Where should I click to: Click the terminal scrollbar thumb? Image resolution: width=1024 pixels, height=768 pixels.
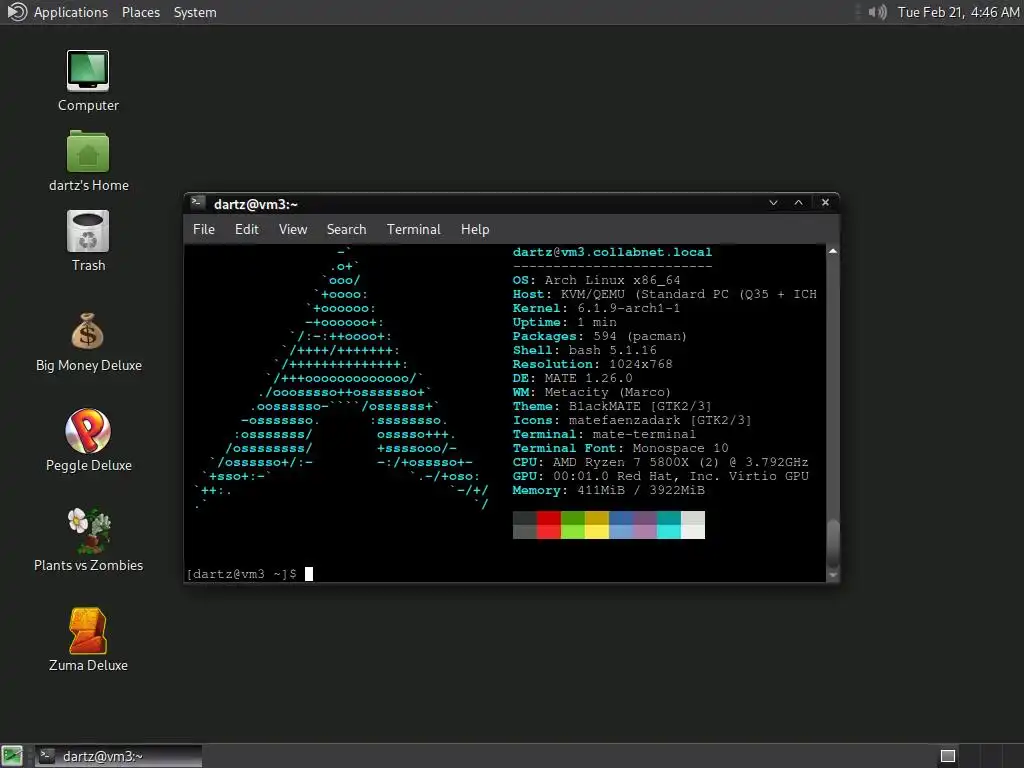833,543
